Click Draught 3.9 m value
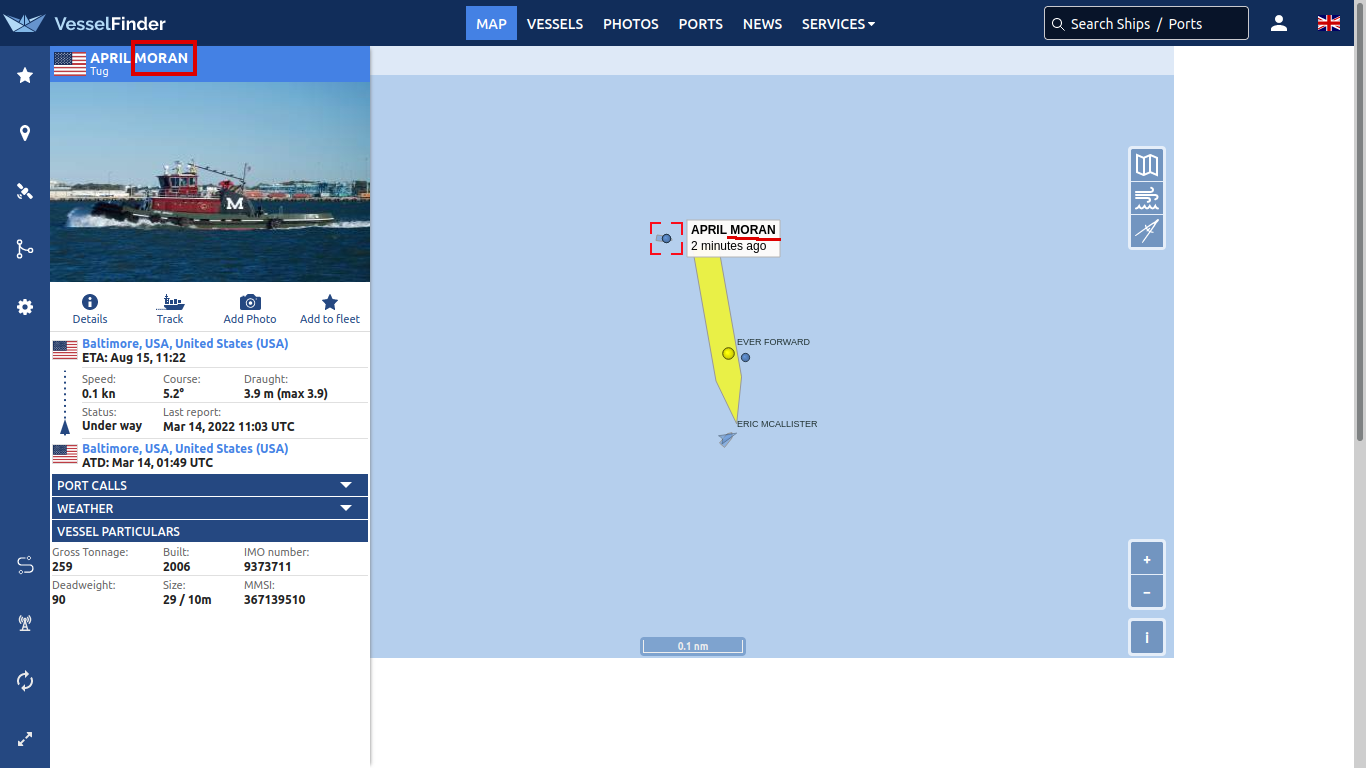The image size is (1366, 768). coord(286,393)
